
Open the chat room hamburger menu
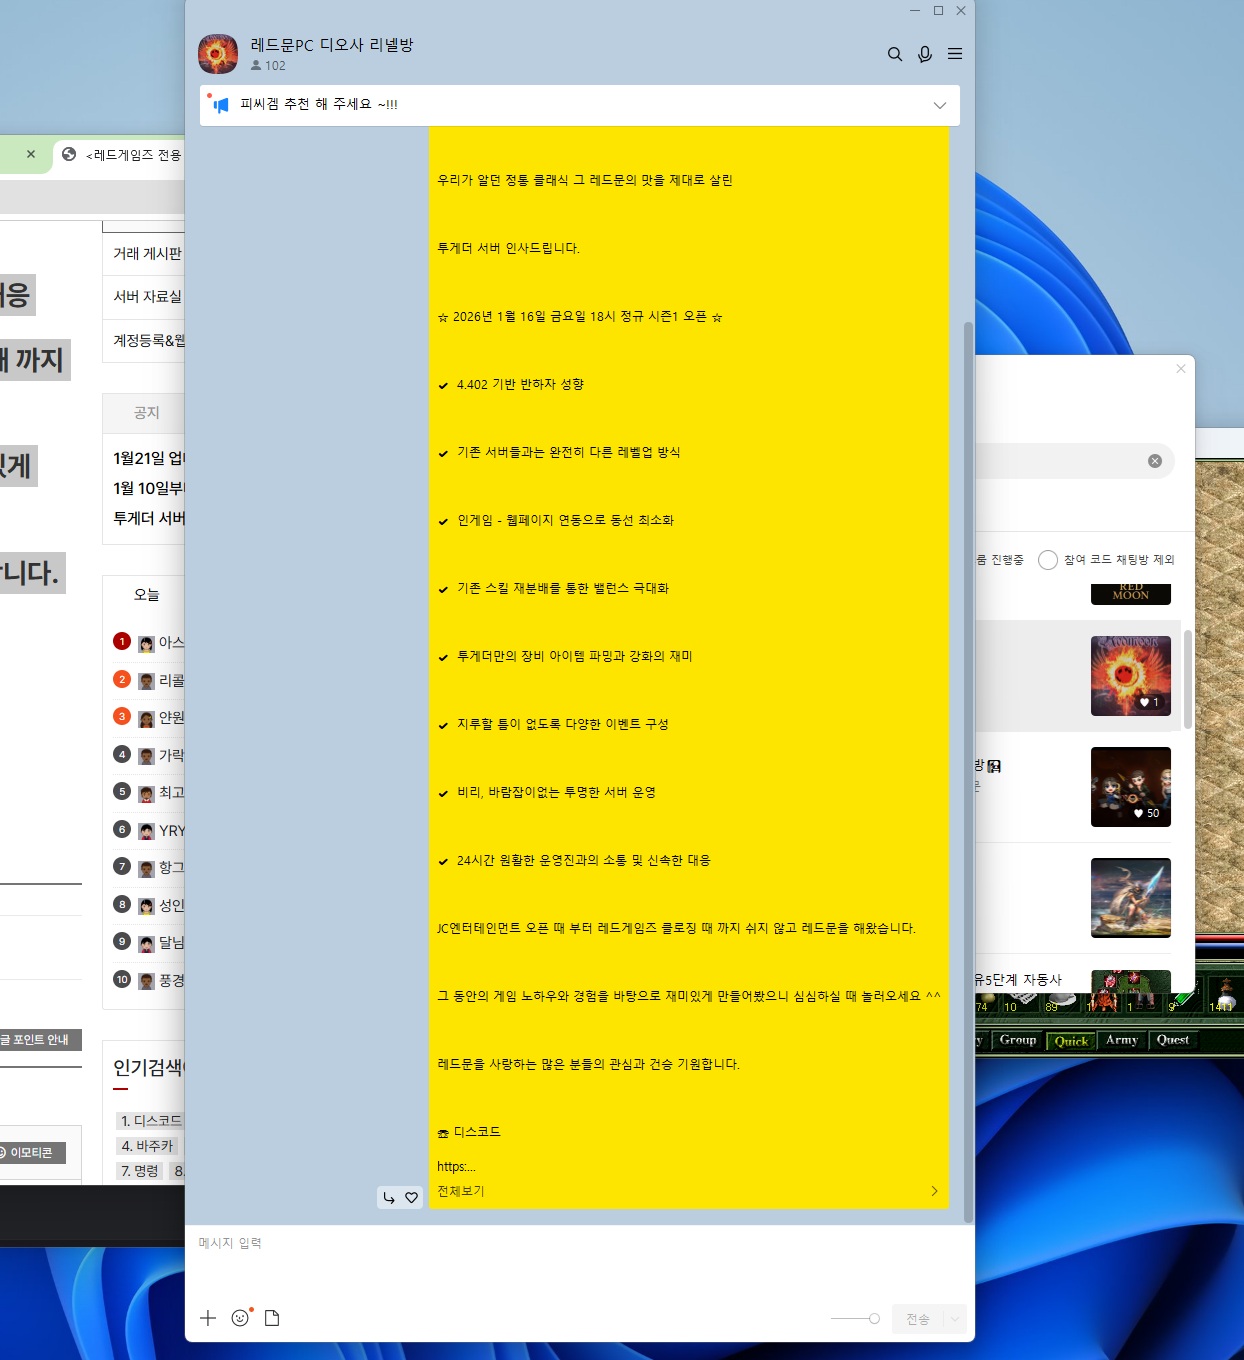[955, 54]
